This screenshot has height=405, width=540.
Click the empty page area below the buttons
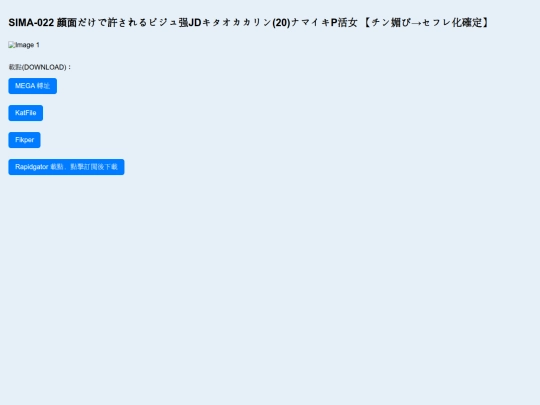pos(270,289)
